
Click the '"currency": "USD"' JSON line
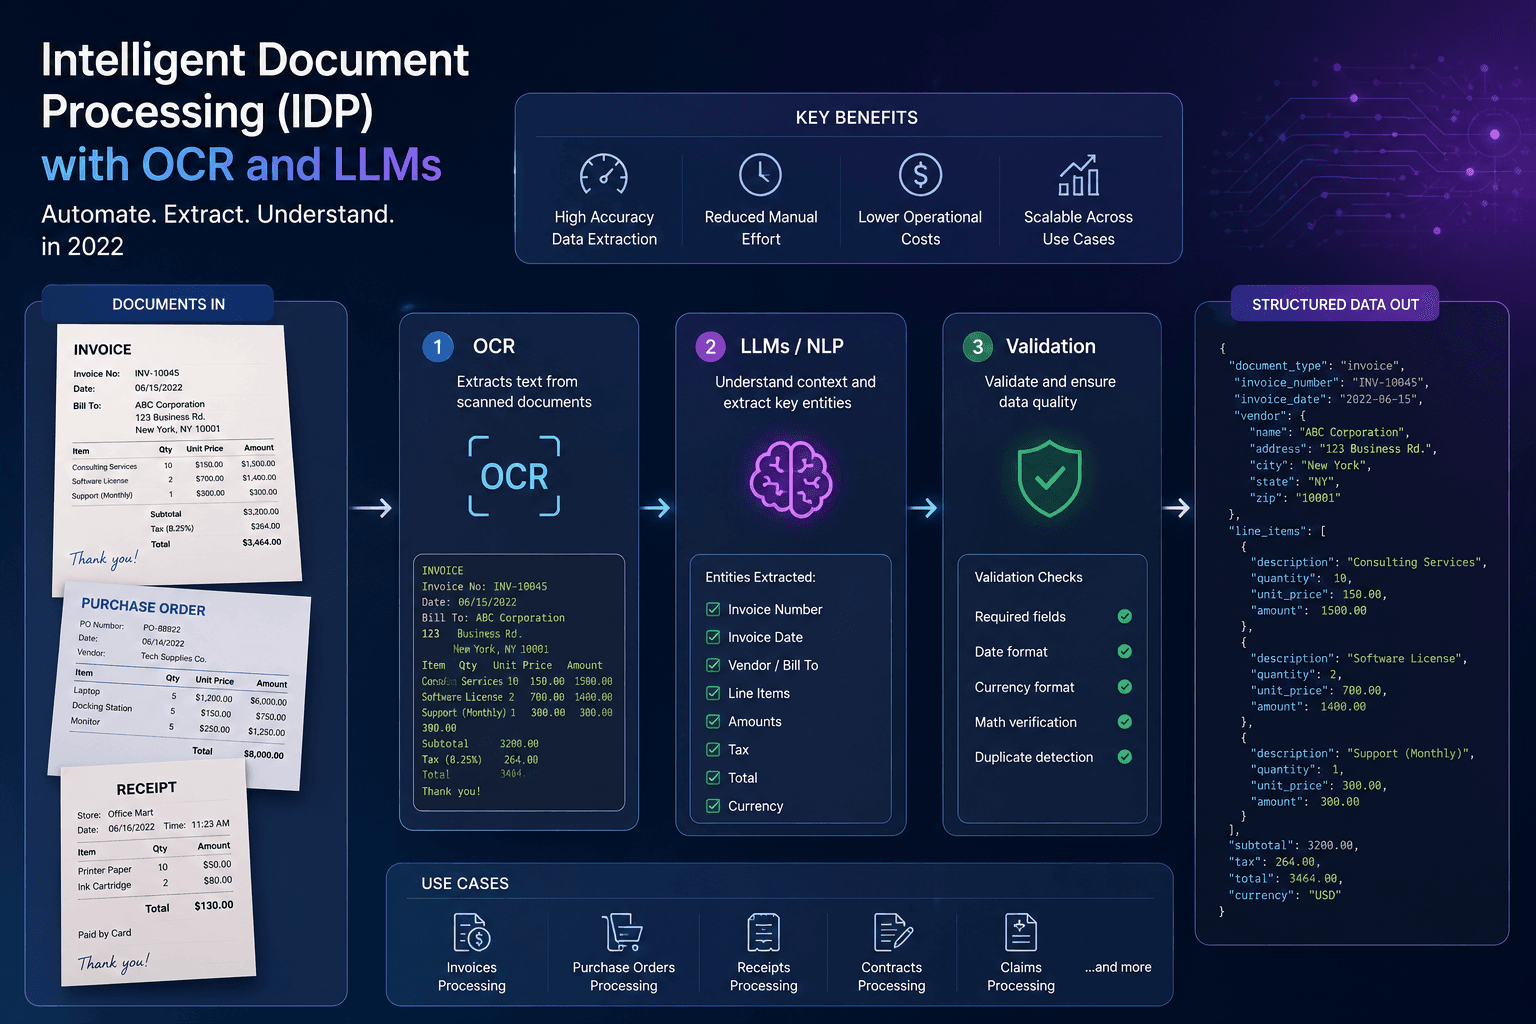click(1285, 895)
